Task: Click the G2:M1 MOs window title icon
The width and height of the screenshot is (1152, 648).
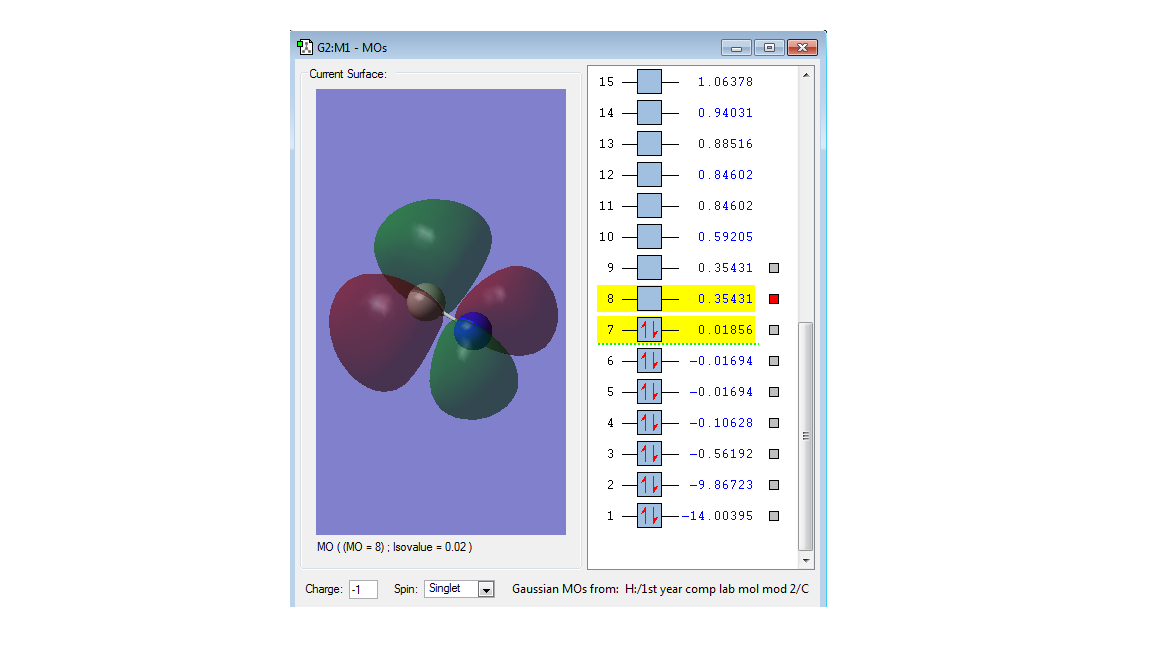Action: [x=305, y=48]
